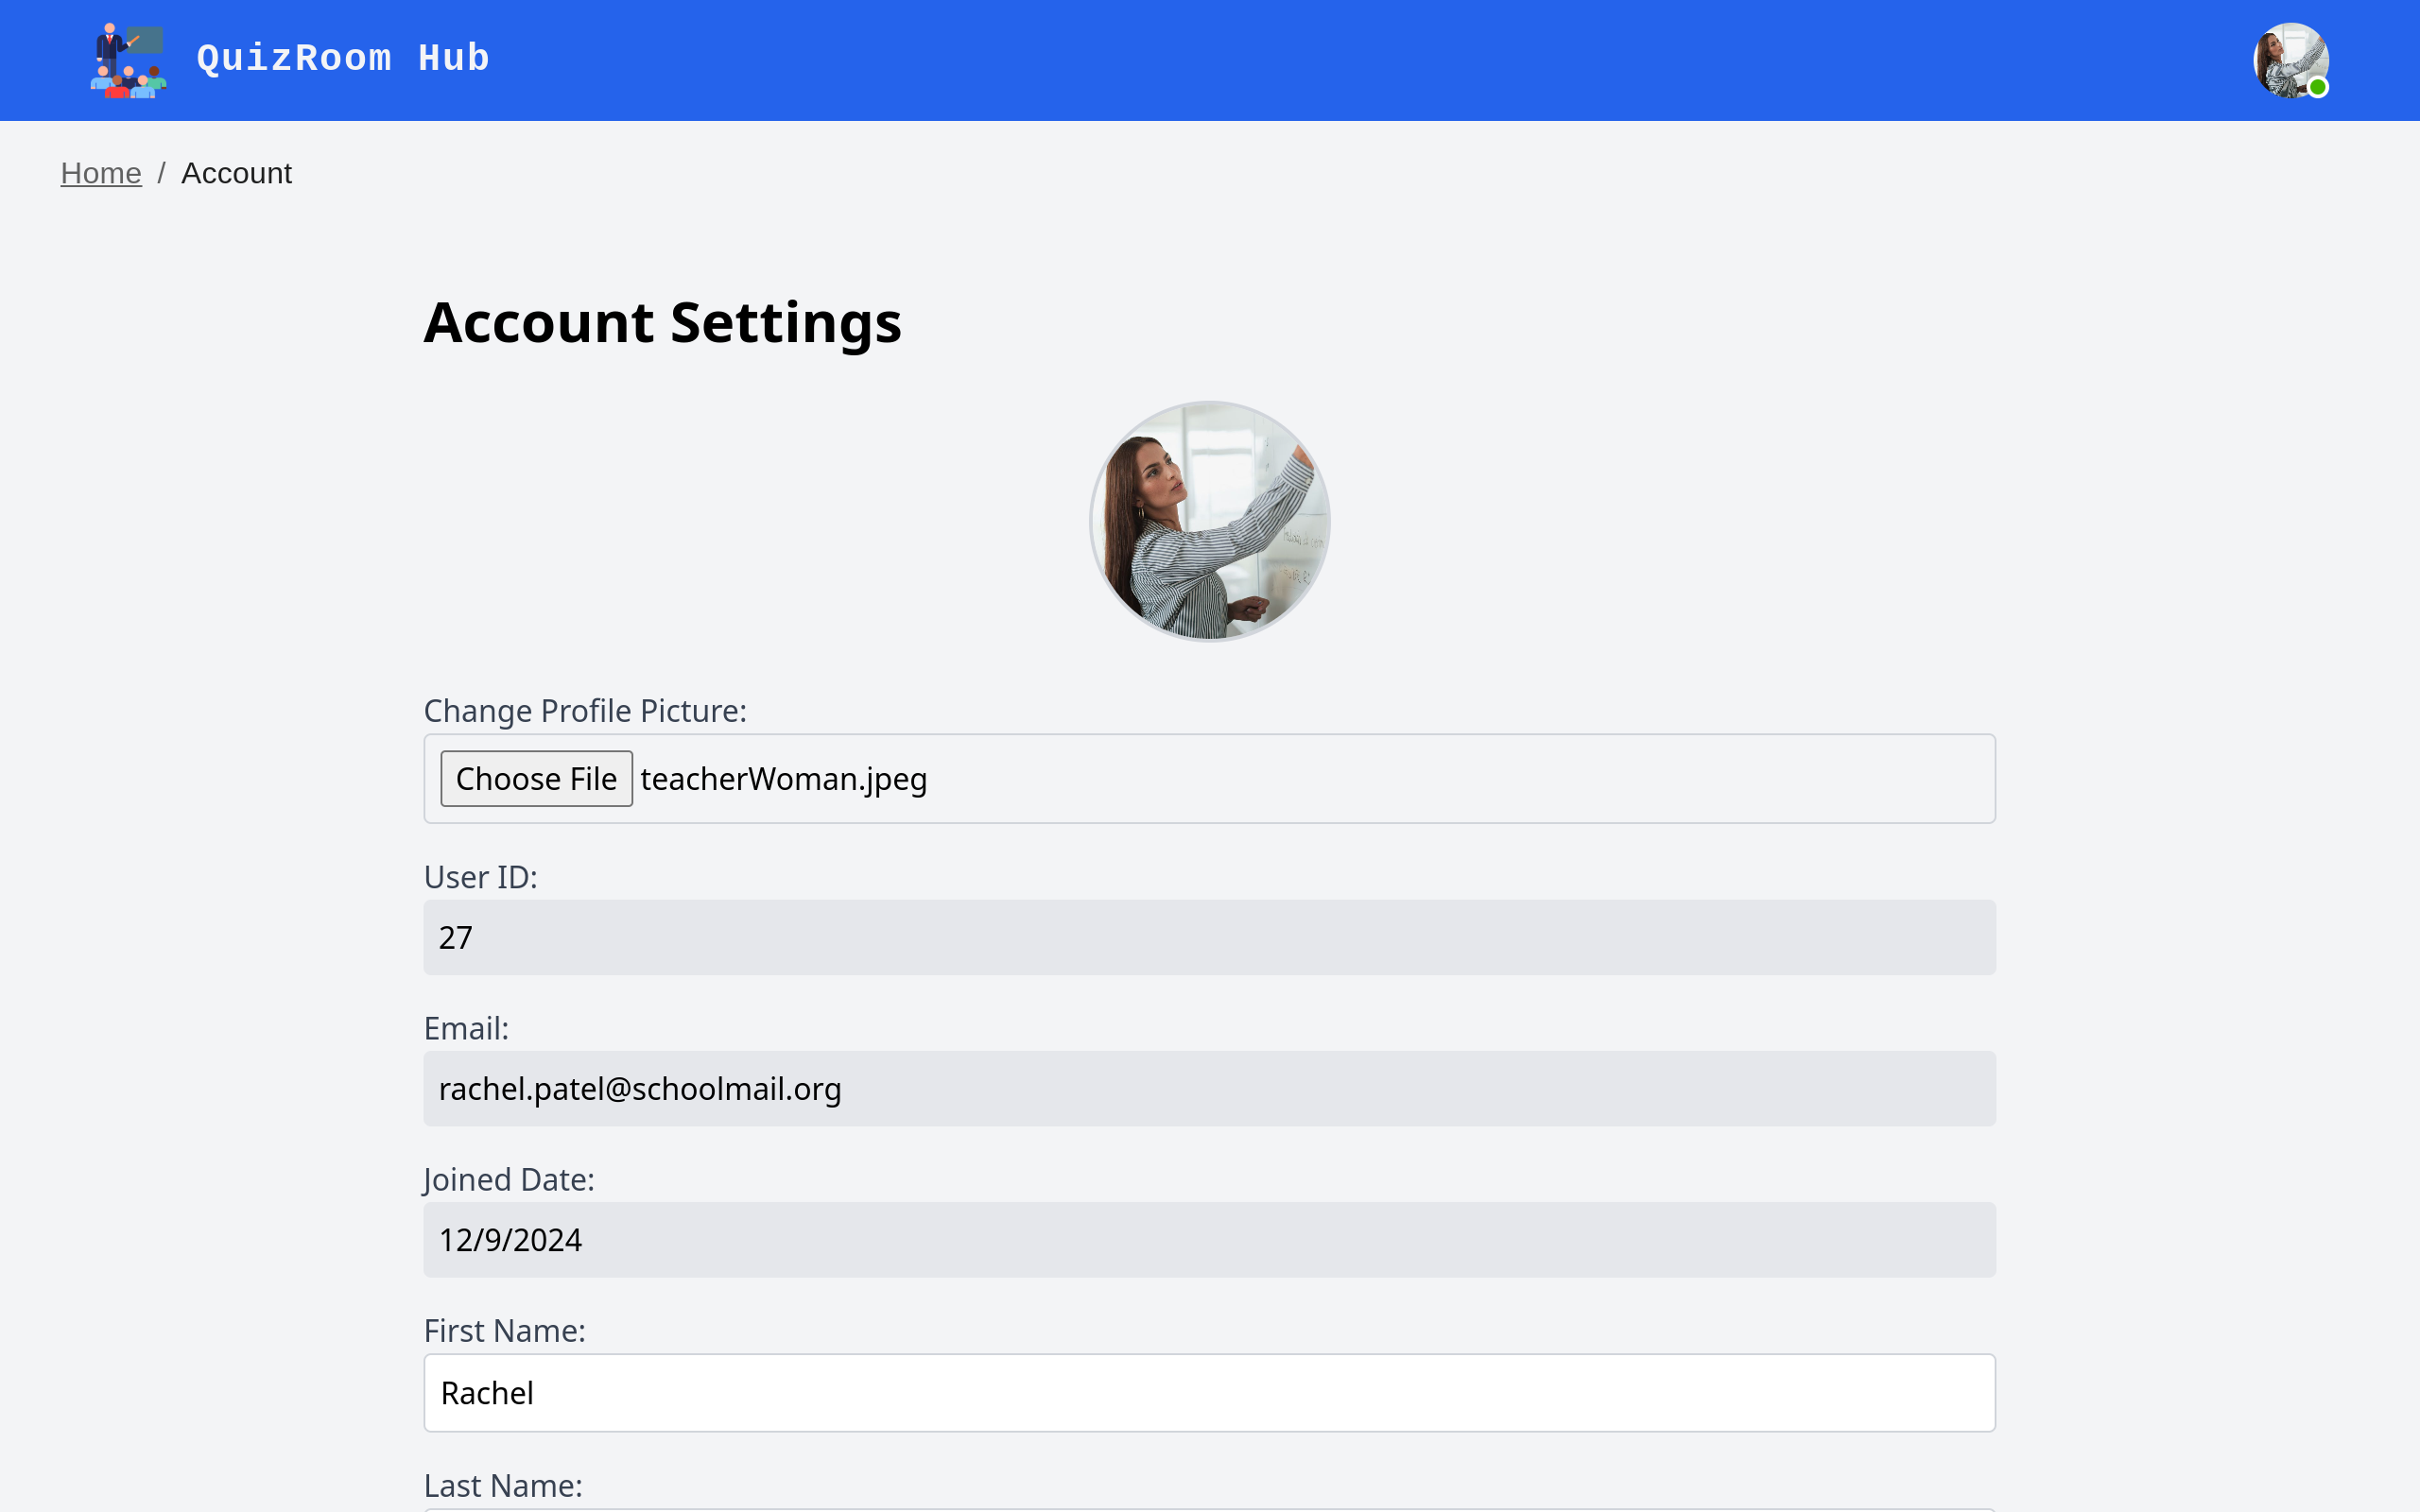Click the teacherWoman.jpeg file name text
Screen dimensions: 2420x1512
coord(783,779)
